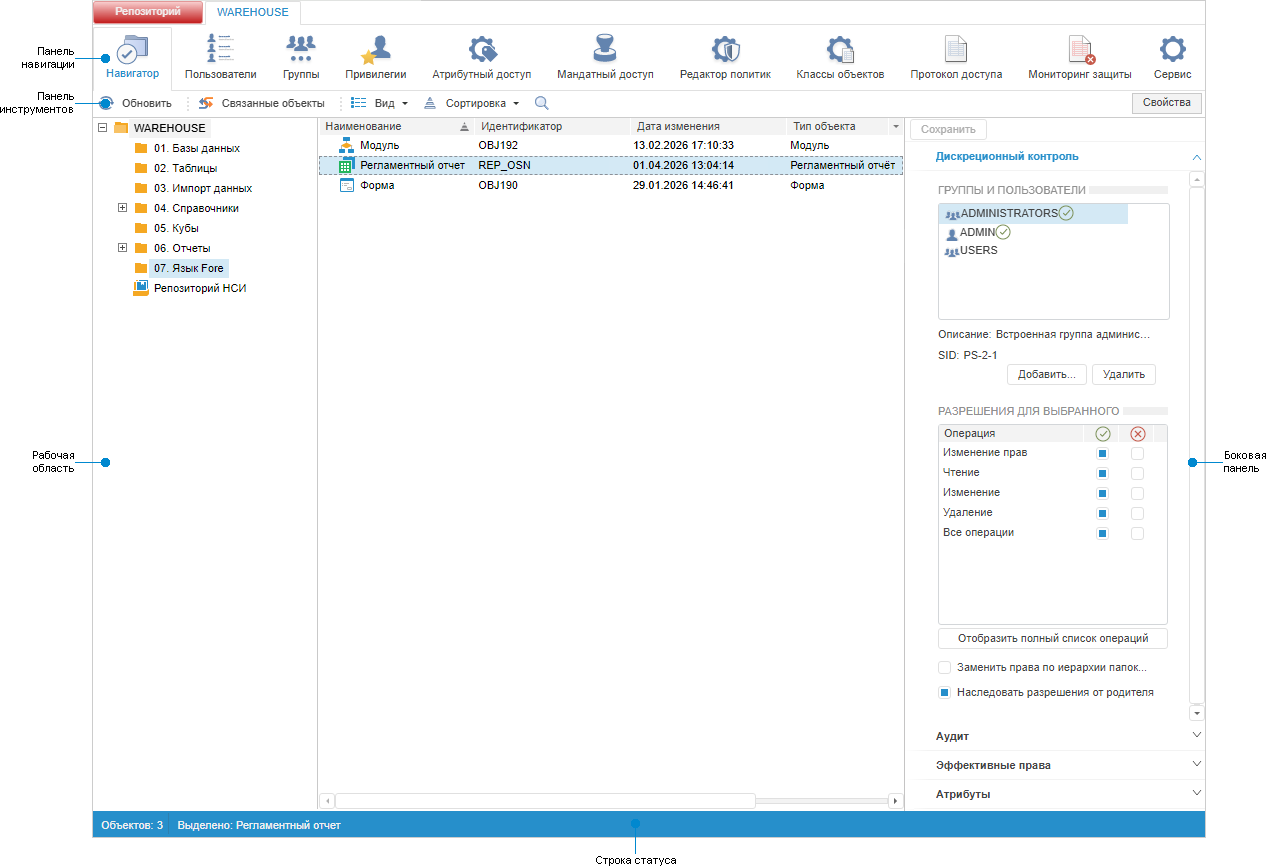Switch to the WAREHOUSE tab

coord(253,13)
